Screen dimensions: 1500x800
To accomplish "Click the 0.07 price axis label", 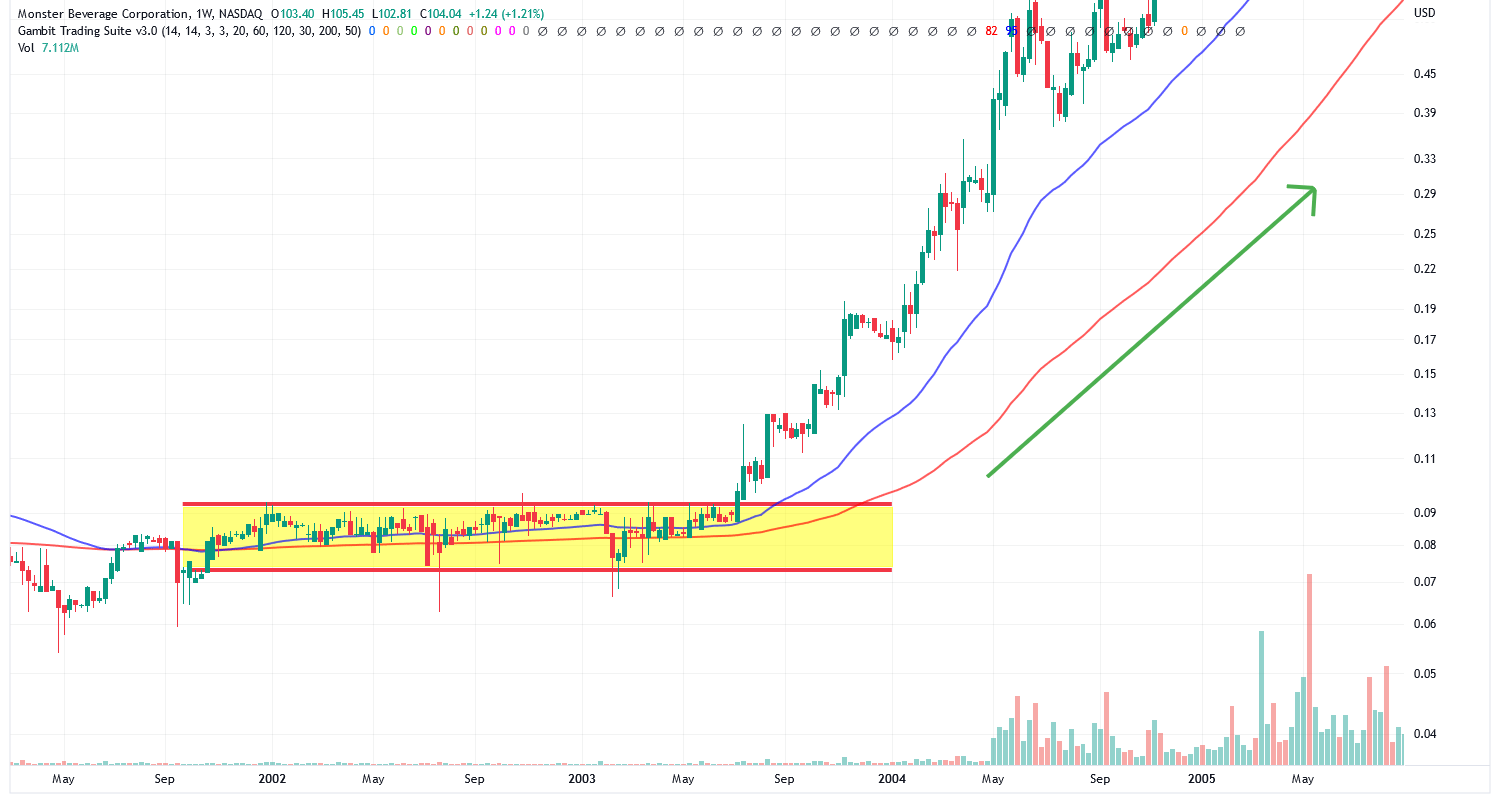I will pos(1425,582).
